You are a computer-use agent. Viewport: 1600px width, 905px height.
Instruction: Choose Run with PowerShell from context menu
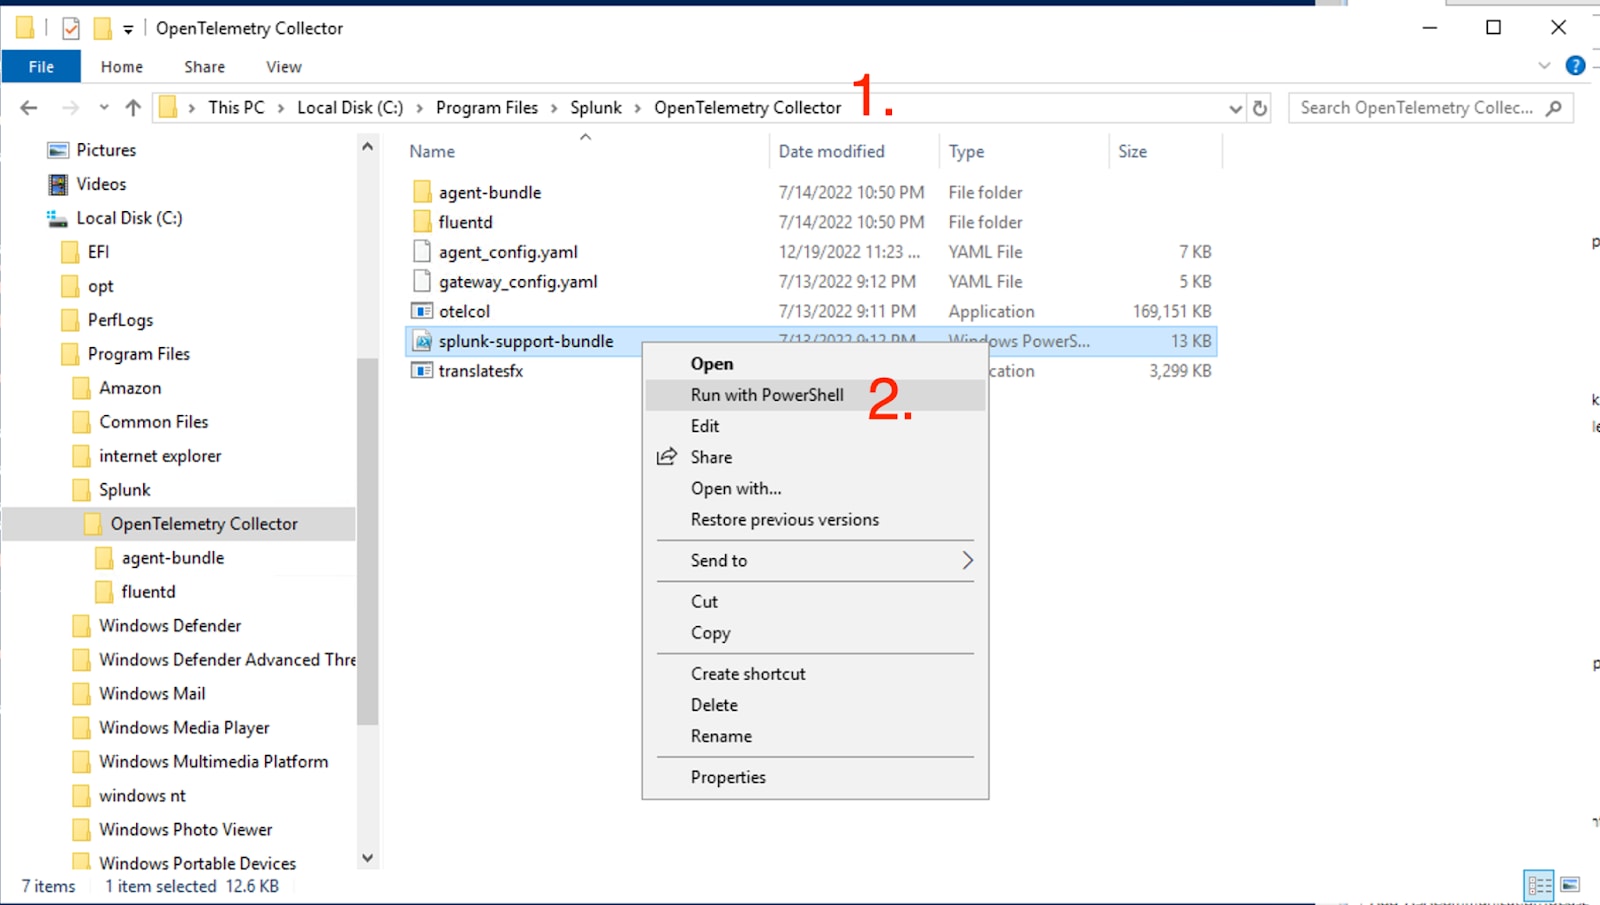pos(815,395)
